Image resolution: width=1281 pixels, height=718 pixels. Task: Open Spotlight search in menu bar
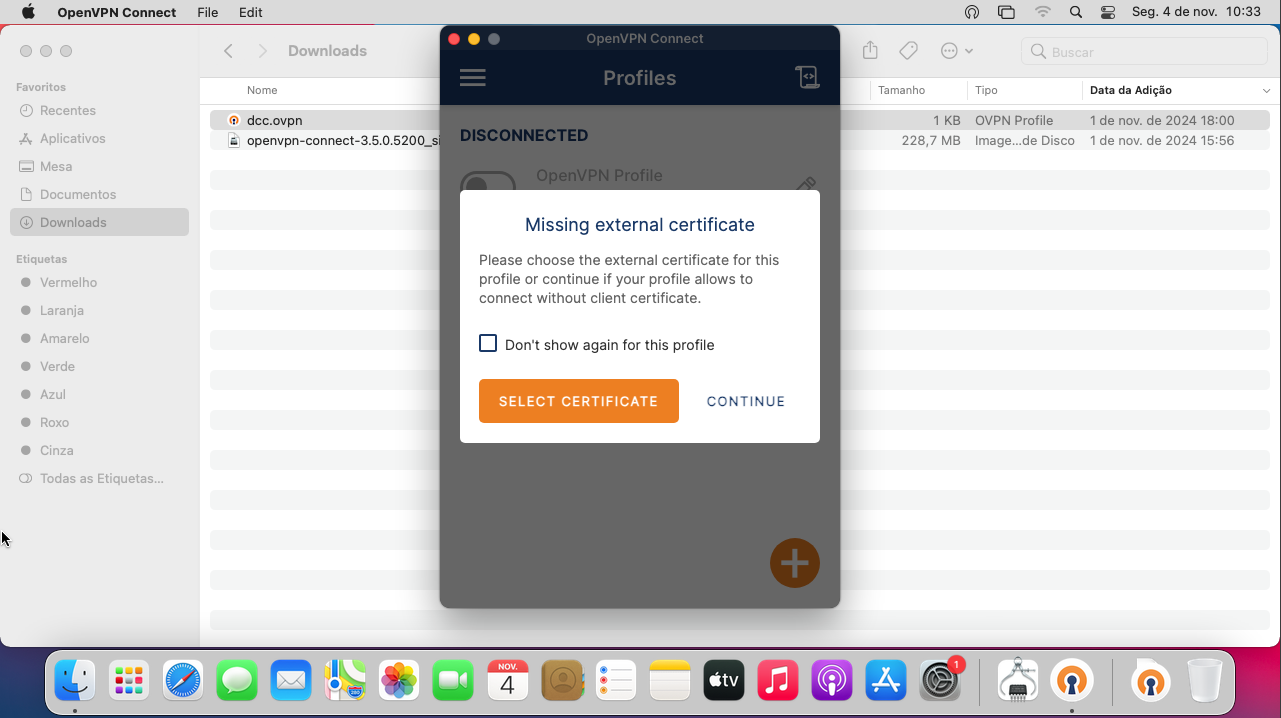click(x=1076, y=12)
